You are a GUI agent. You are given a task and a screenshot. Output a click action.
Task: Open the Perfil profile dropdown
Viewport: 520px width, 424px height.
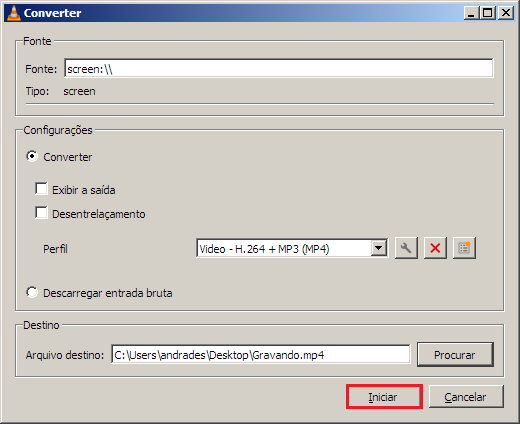pyautogui.click(x=292, y=248)
